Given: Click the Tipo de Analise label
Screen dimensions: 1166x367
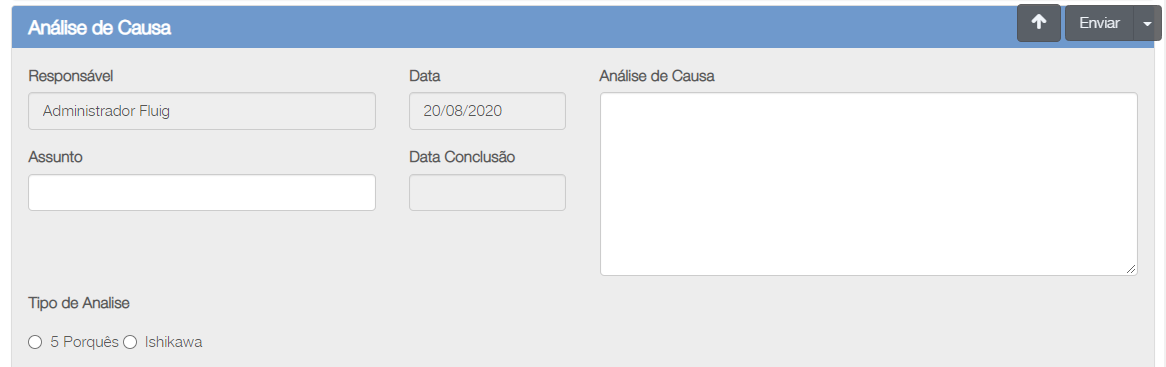Looking at the screenshot, I should [79, 302].
